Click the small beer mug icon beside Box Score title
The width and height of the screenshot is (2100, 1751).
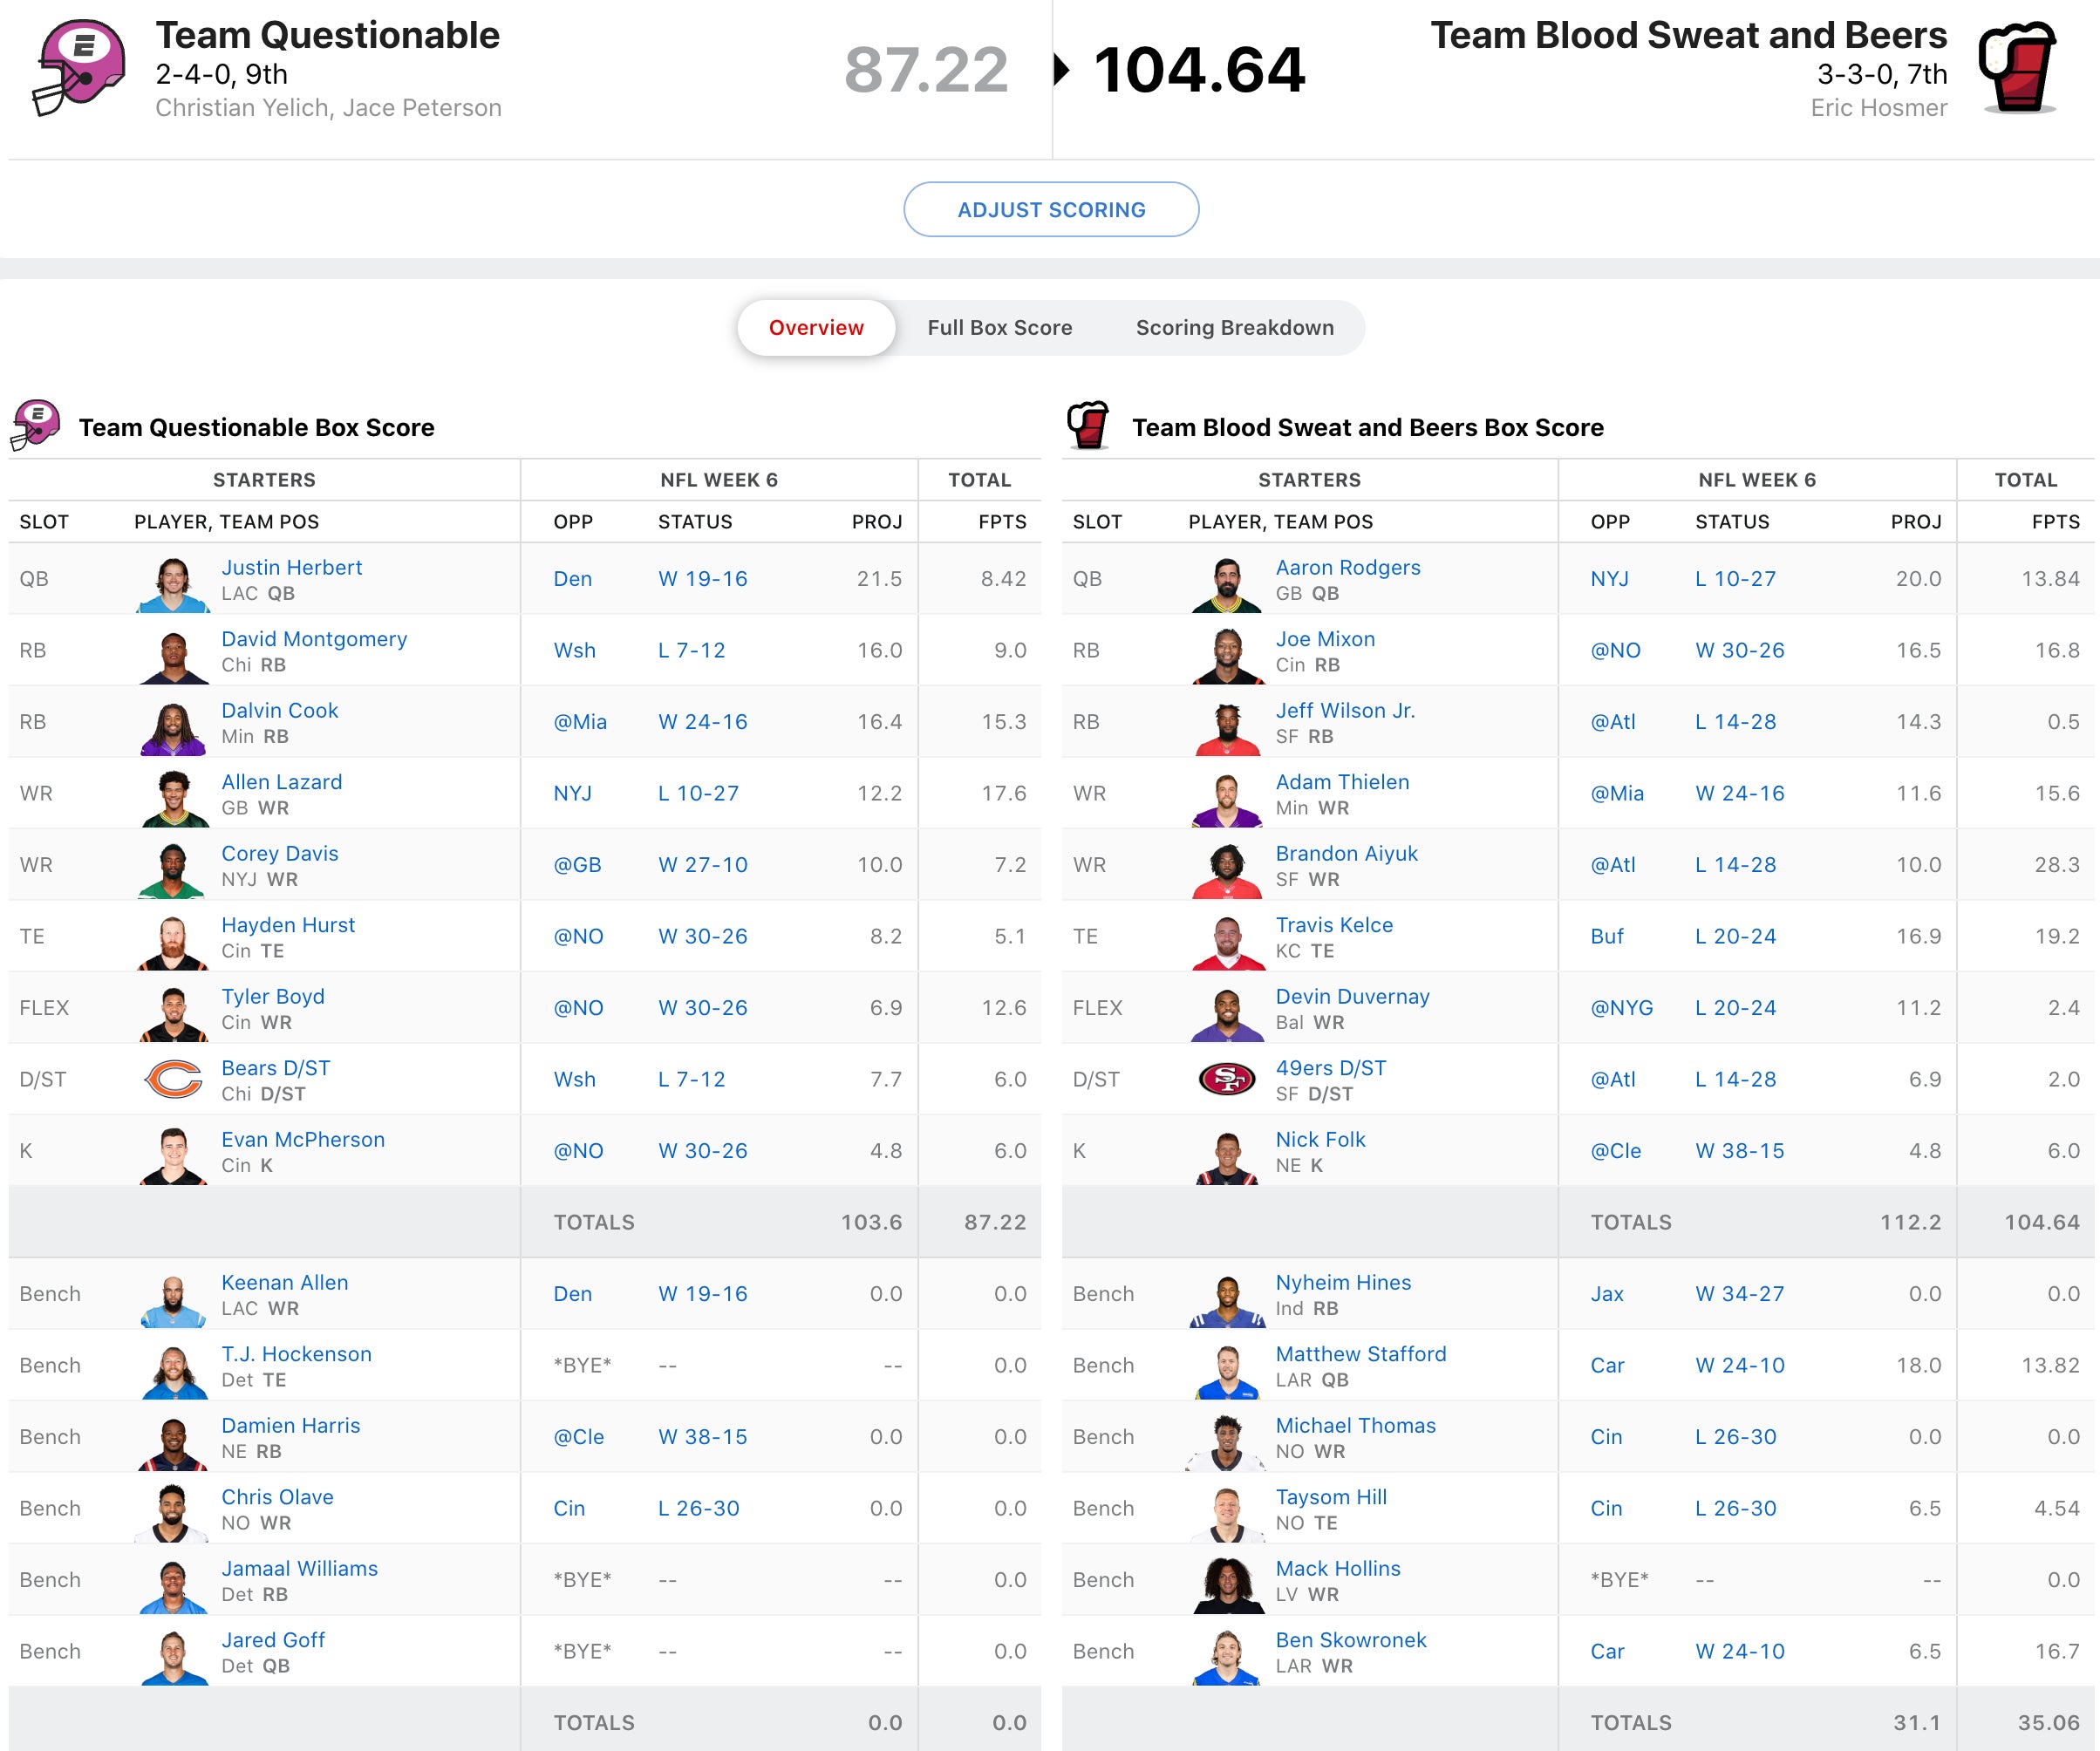click(1088, 426)
